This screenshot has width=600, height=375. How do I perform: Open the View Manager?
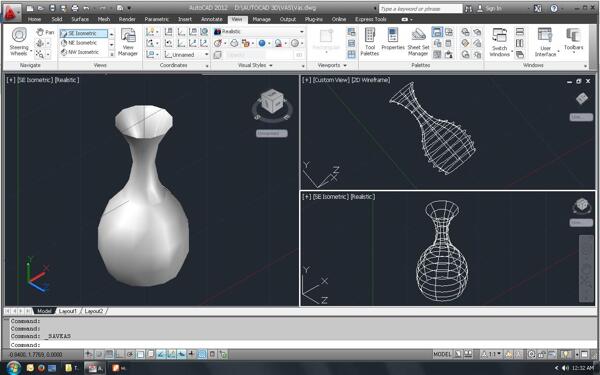pyautogui.click(x=128, y=42)
